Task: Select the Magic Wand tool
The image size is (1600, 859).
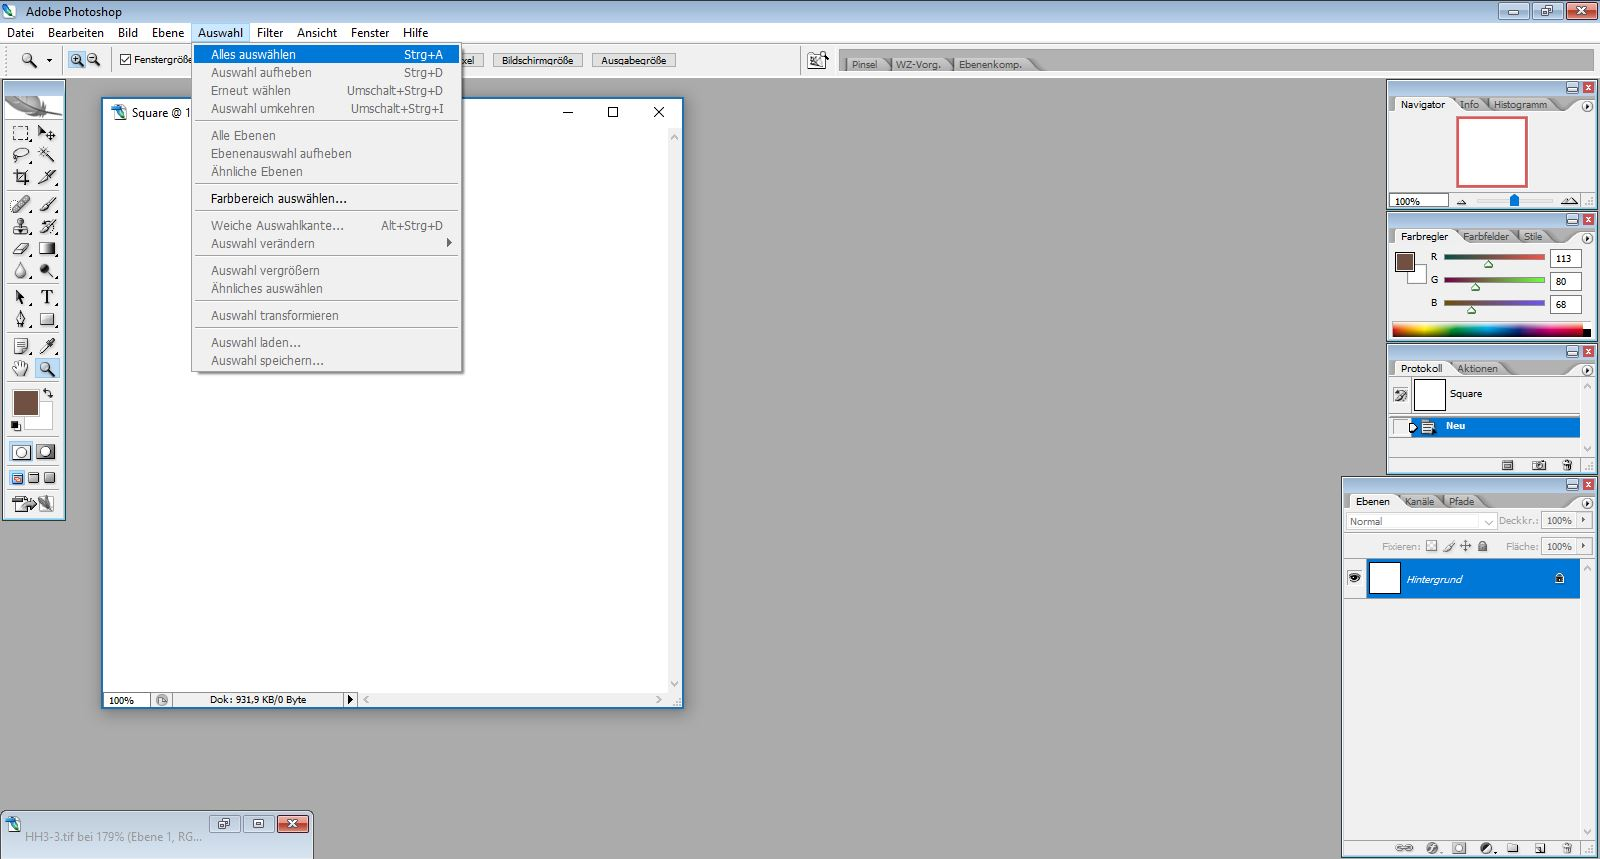Action: [x=47, y=155]
